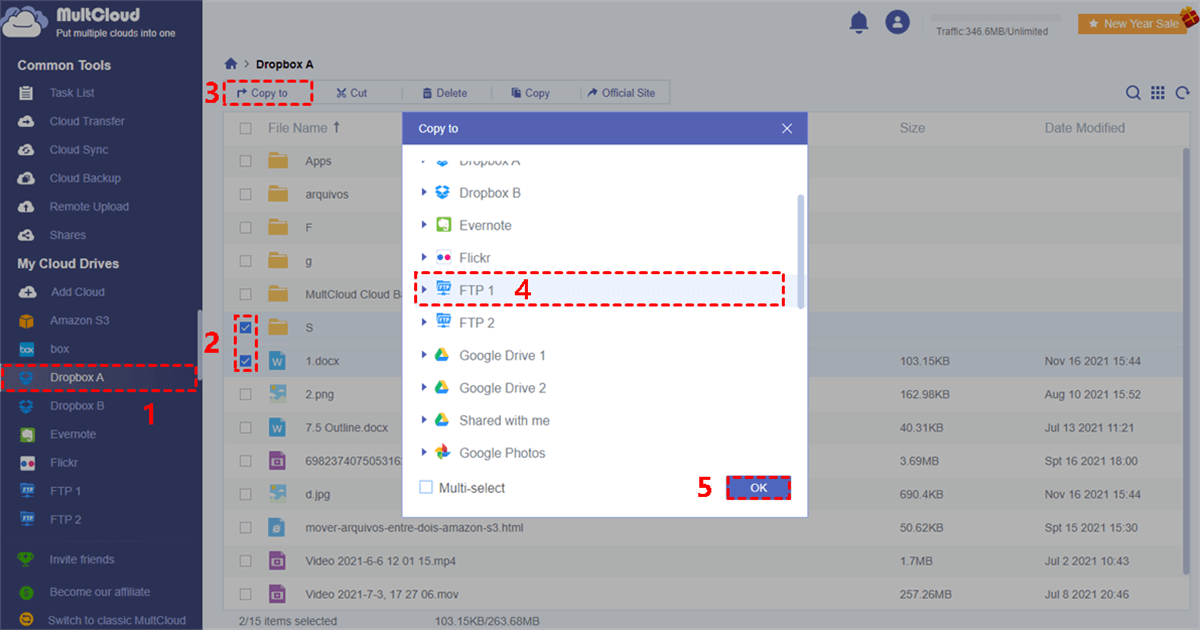This screenshot has width=1200, height=630.
Task: Click Copy in toolbar
Action: [530, 93]
